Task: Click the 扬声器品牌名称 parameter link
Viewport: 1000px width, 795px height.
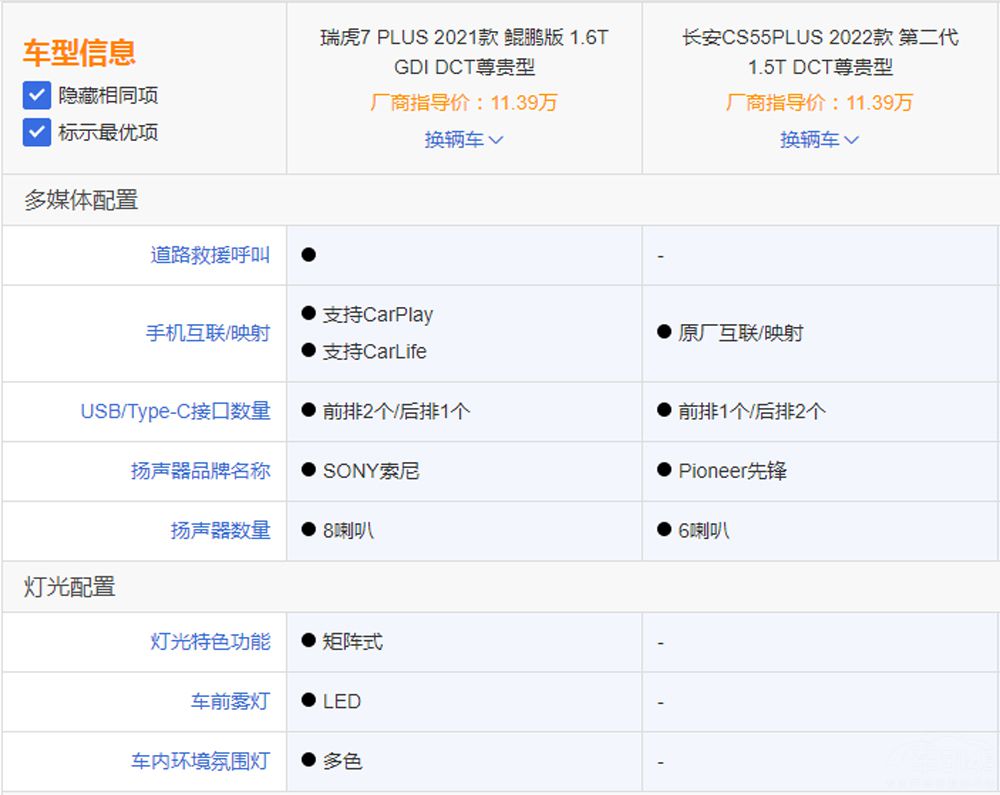Action: coord(200,471)
